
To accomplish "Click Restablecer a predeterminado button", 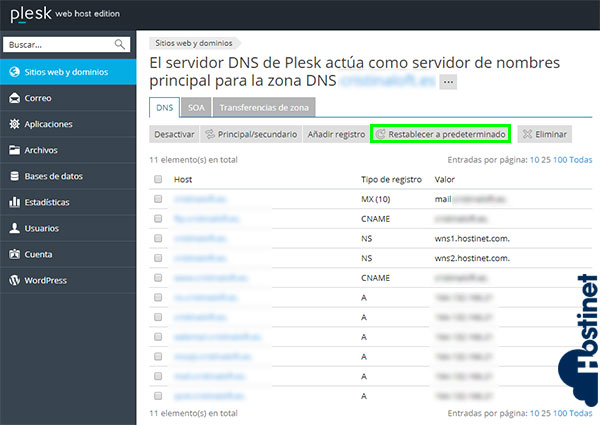I will coord(440,134).
